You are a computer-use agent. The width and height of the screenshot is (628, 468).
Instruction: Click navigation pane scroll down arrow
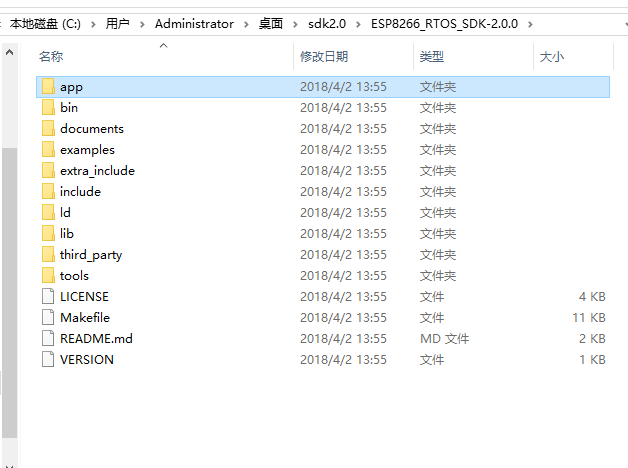(10, 465)
